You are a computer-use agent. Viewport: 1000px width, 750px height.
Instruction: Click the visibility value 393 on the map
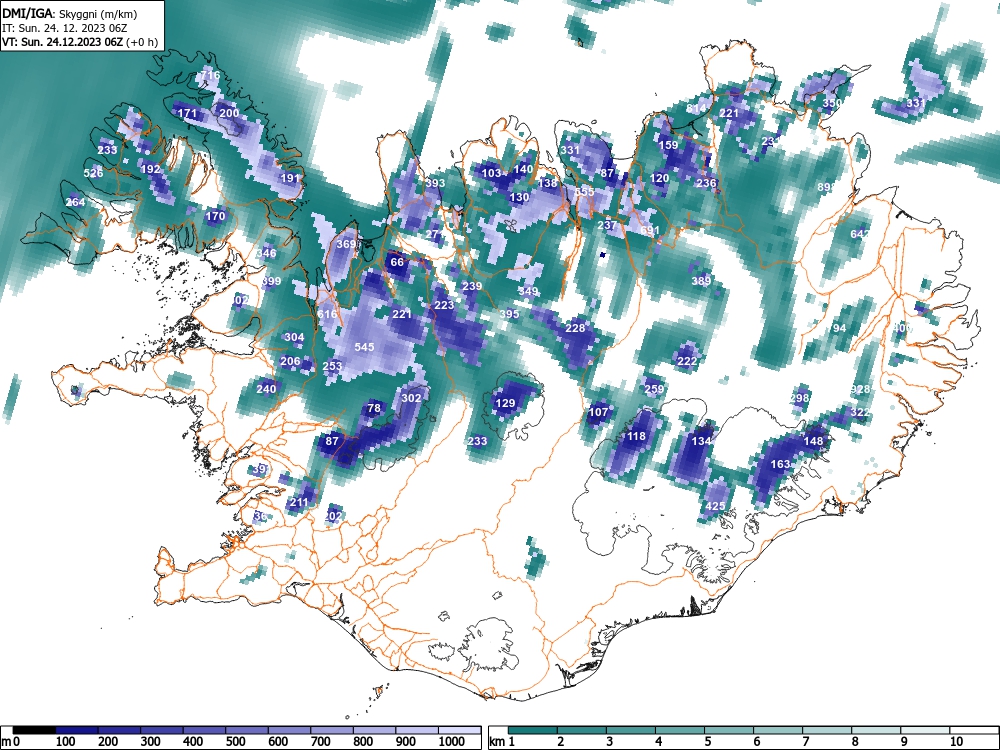(x=435, y=184)
